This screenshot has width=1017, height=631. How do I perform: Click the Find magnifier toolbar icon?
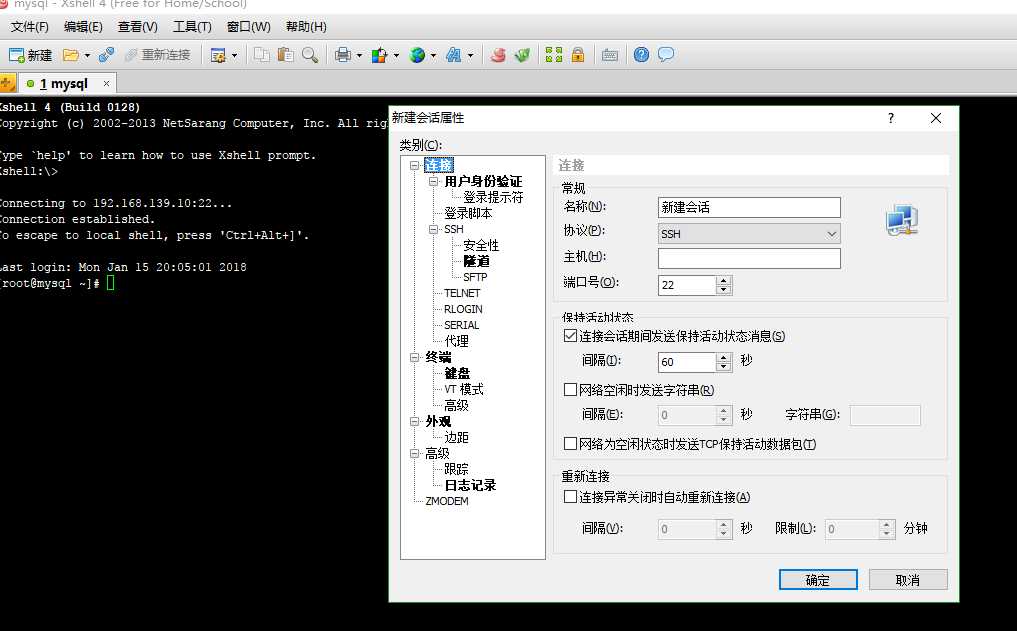click(310, 55)
